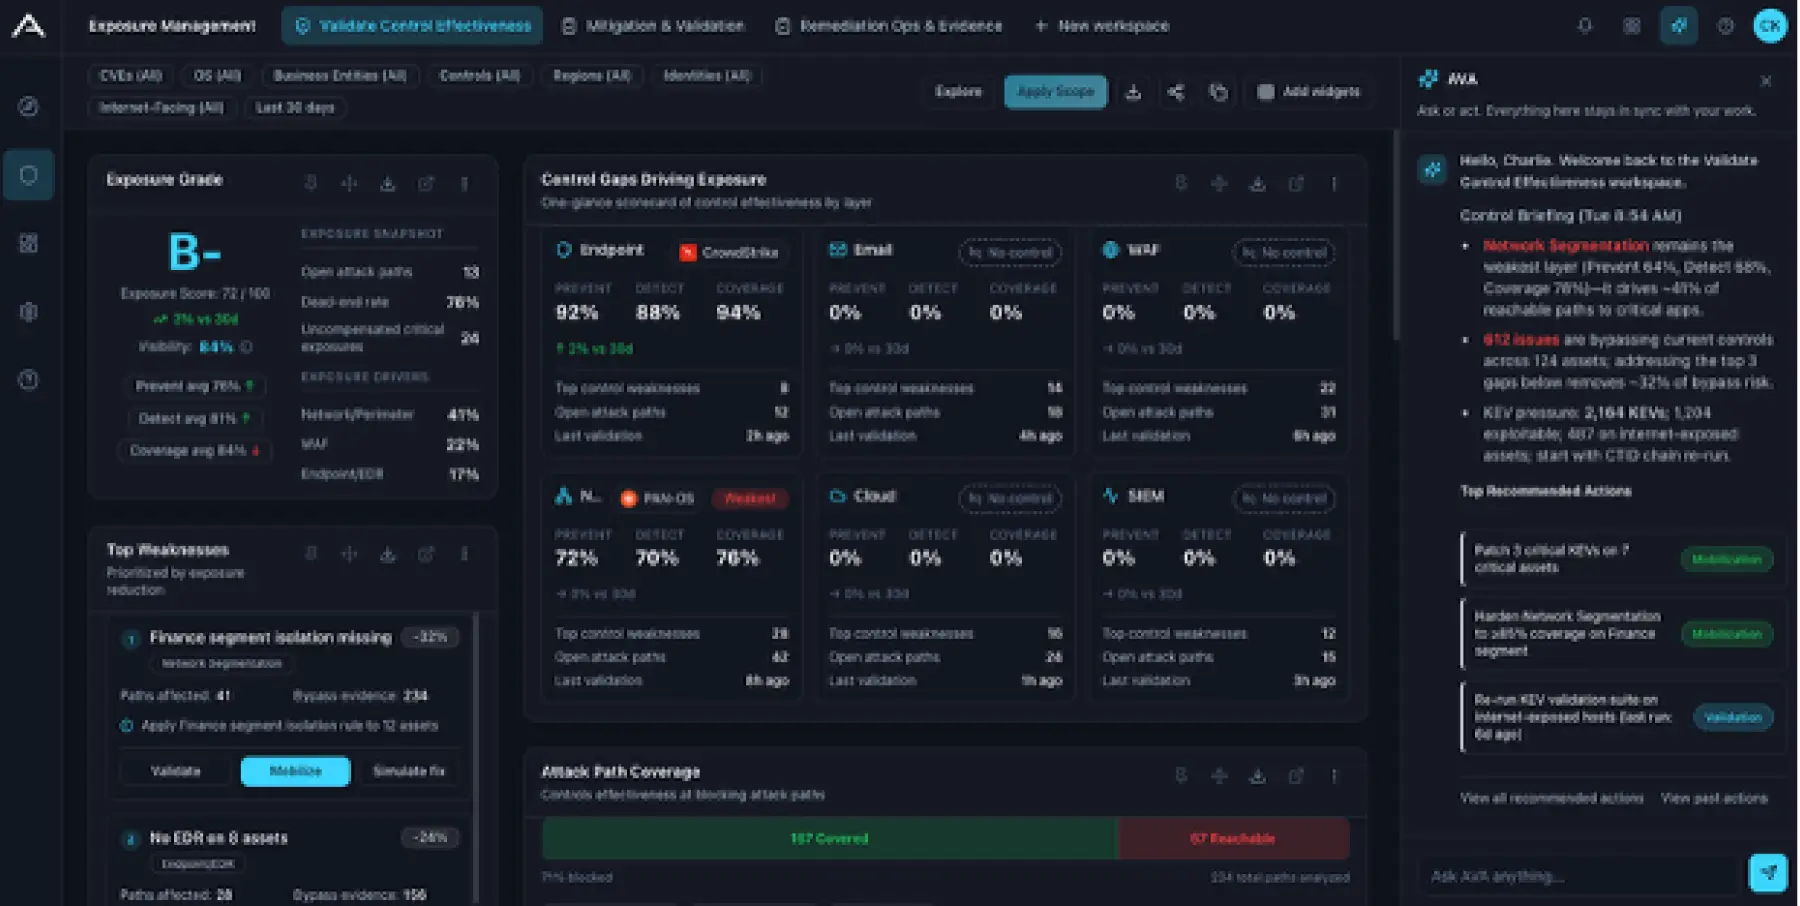The height and width of the screenshot is (906, 1800).
Task: Click the green Covered coverage bar
Action: point(829,838)
